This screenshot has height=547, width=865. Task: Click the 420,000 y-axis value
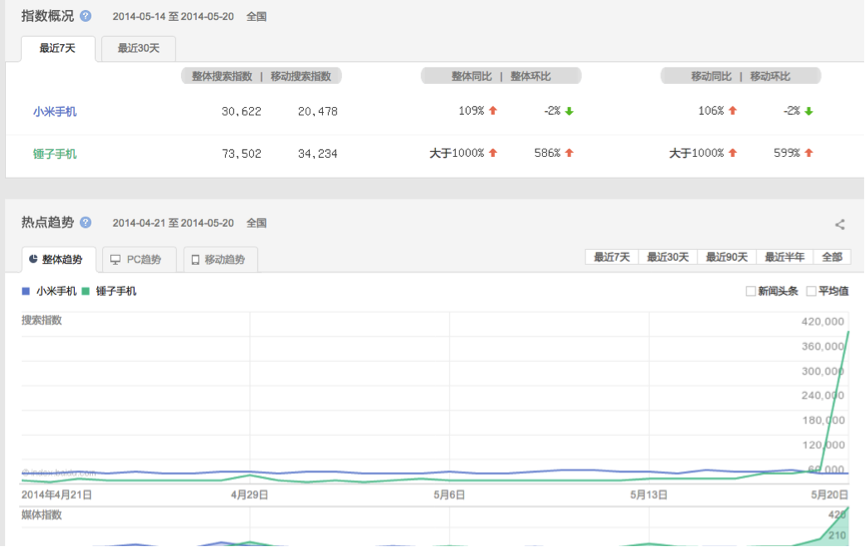(823, 321)
